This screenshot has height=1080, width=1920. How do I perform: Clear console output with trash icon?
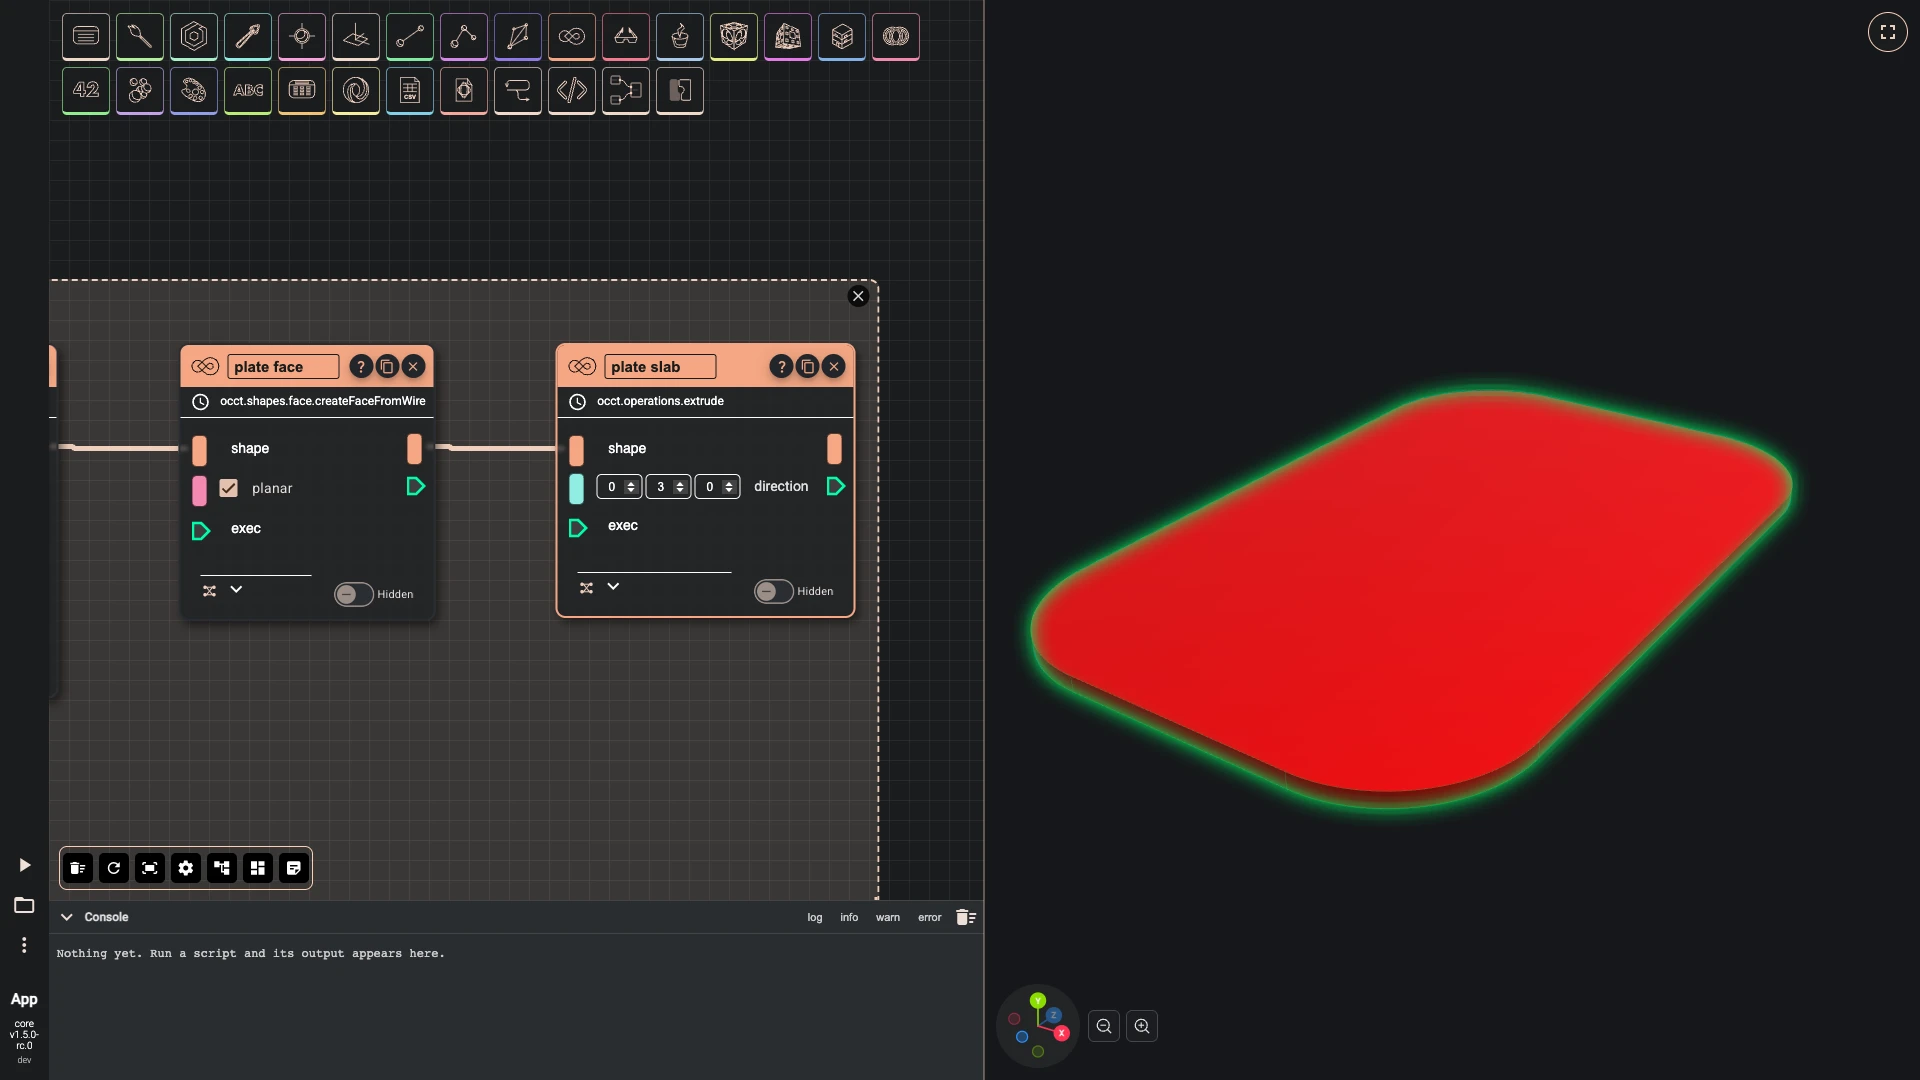[965, 917]
